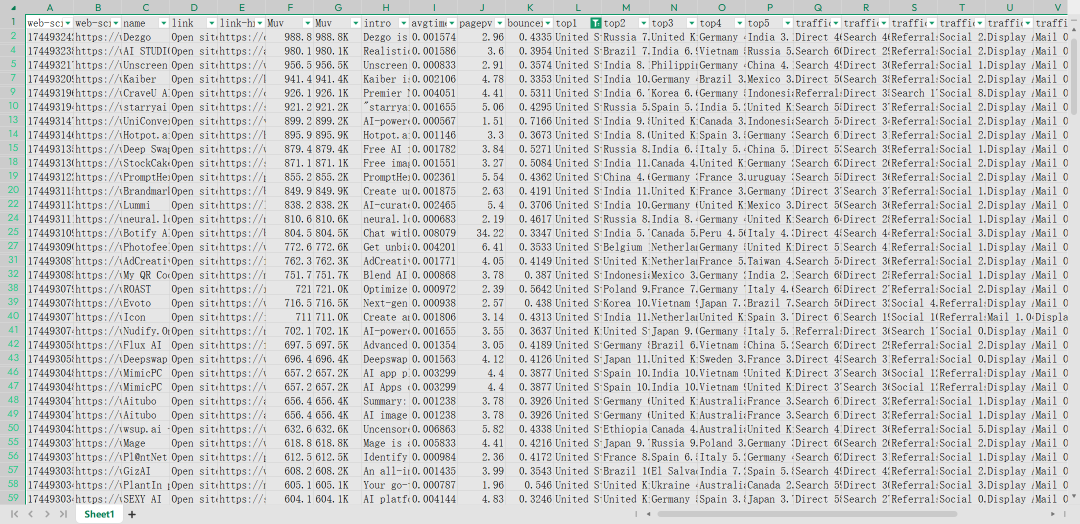Add a new sheet with plus icon
The image size is (1080, 524).
(x=132, y=514)
